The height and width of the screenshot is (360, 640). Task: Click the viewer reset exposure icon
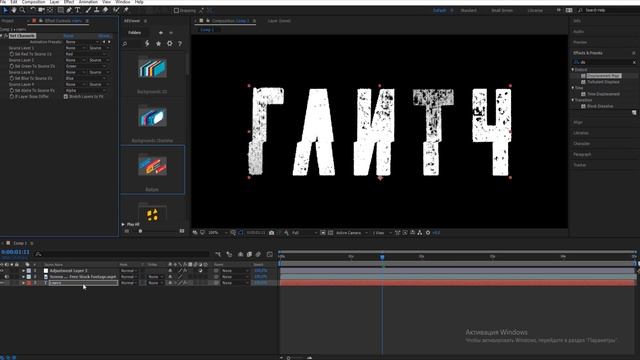(428, 233)
